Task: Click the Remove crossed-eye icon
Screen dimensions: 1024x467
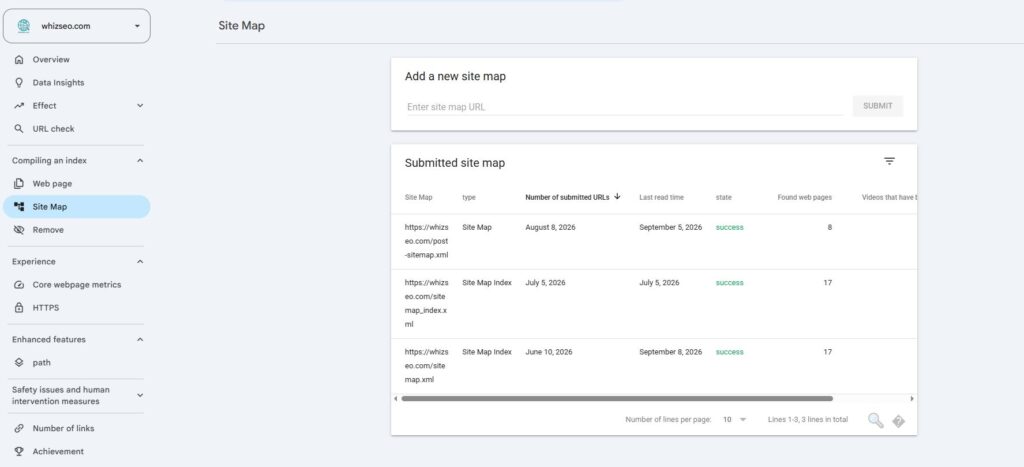Action: 19,230
